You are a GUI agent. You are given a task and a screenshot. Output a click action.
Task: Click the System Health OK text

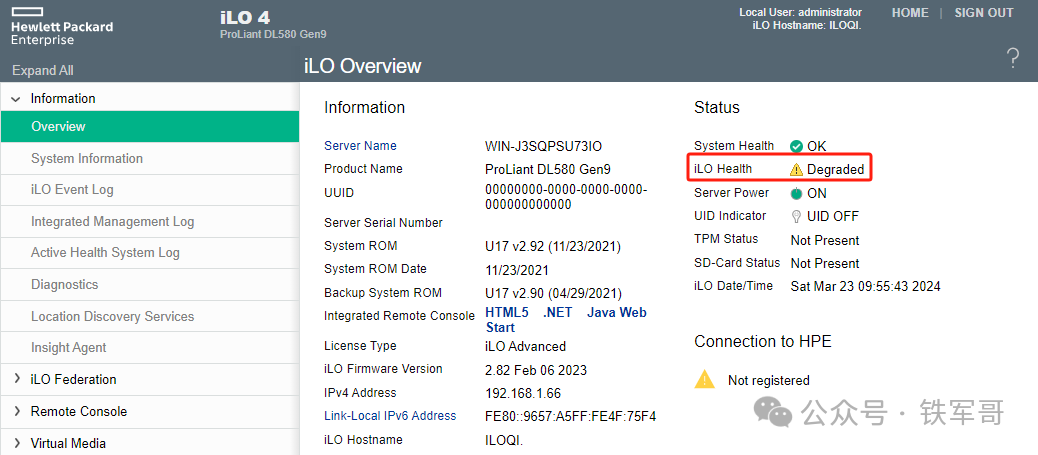click(816, 146)
